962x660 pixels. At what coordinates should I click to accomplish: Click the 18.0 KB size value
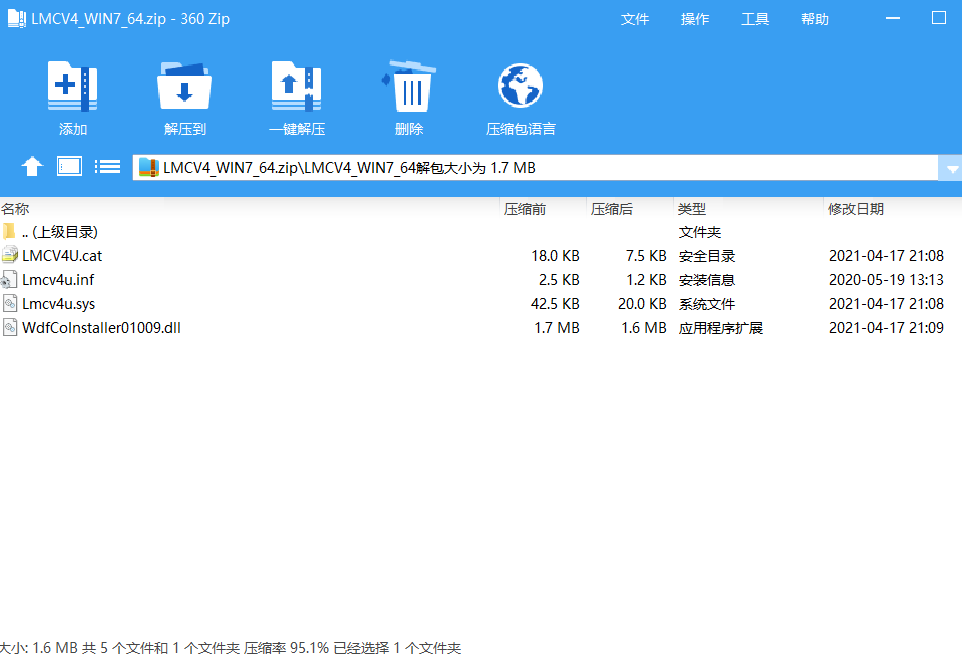(555, 256)
